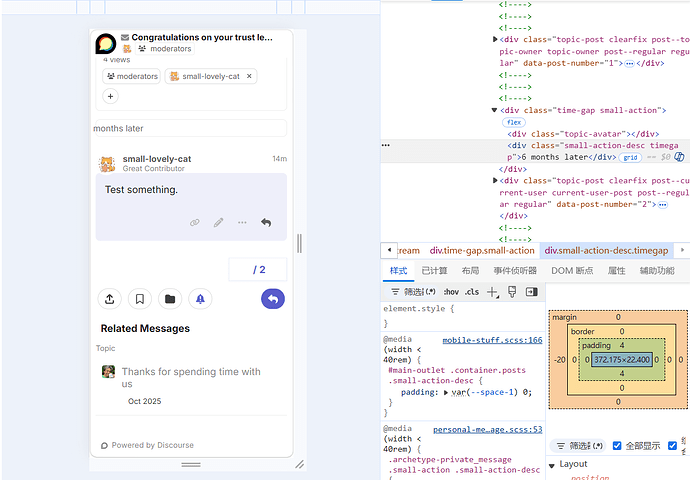The width and height of the screenshot is (690, 480).
Task: Expand topic-post div with data-post-number 2
Action: (495, 180)
